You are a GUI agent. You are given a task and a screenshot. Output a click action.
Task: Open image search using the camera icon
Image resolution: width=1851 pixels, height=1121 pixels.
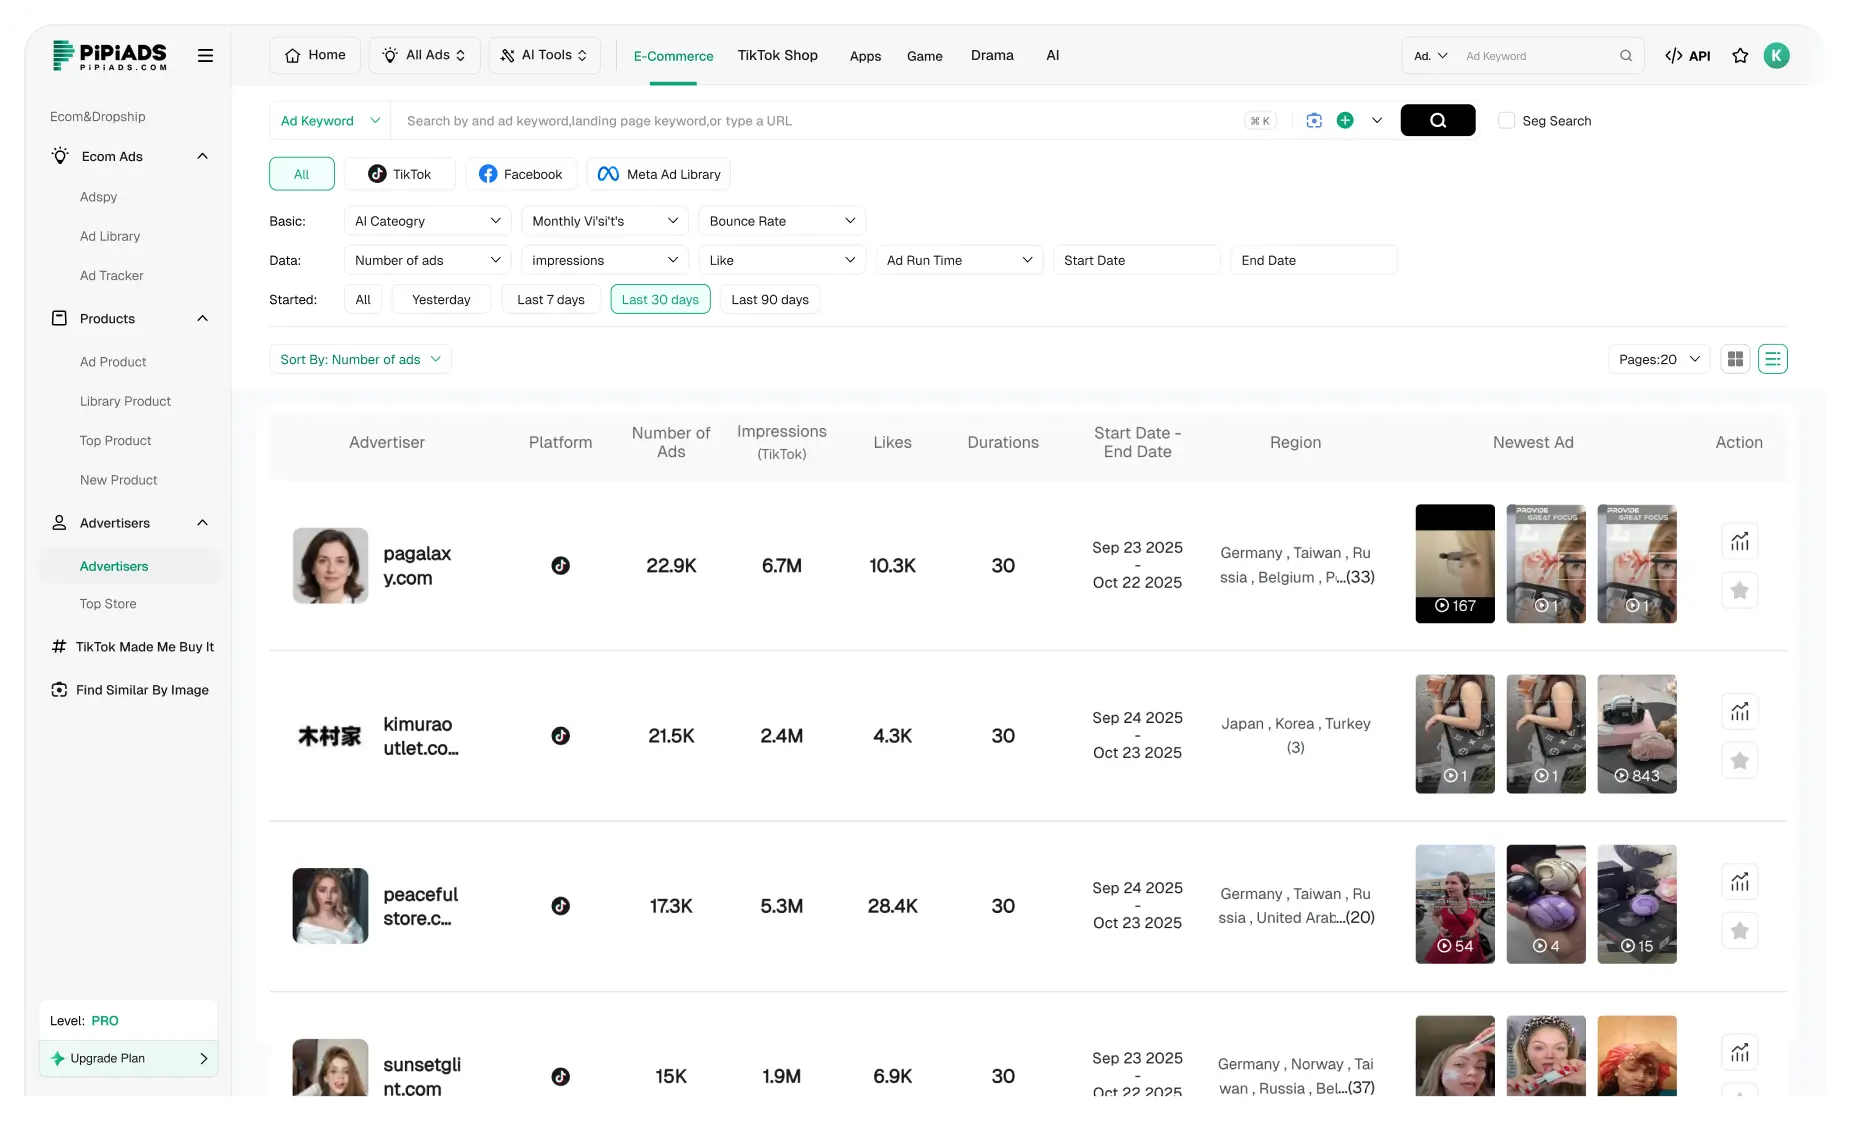point(1314,120)
